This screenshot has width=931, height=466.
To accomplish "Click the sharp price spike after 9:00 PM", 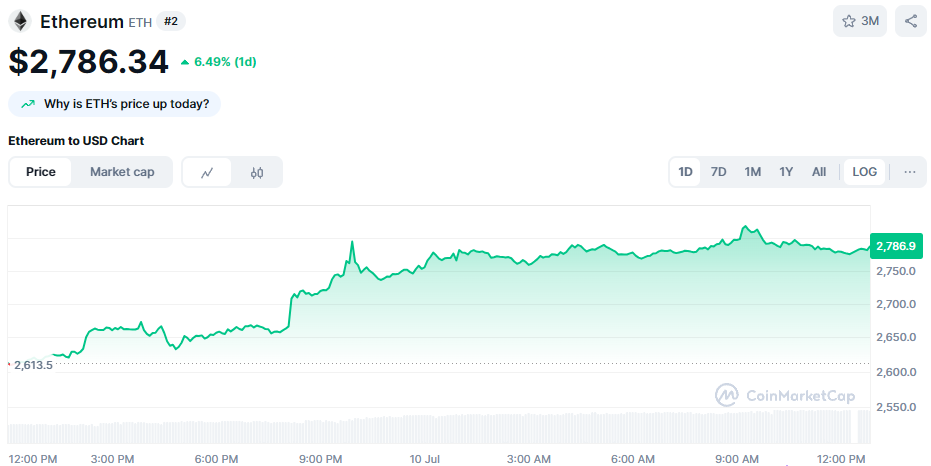I will [x=352, y=242].
